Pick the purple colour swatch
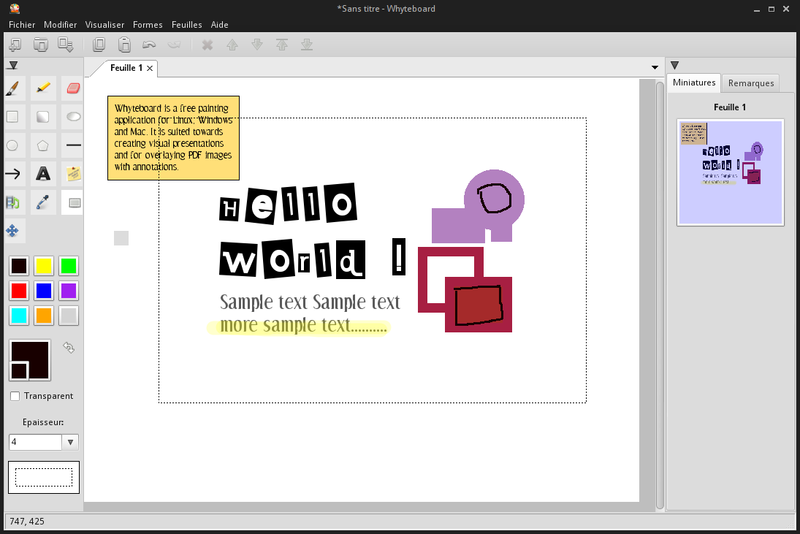800x534 pixels. point(68,291)
